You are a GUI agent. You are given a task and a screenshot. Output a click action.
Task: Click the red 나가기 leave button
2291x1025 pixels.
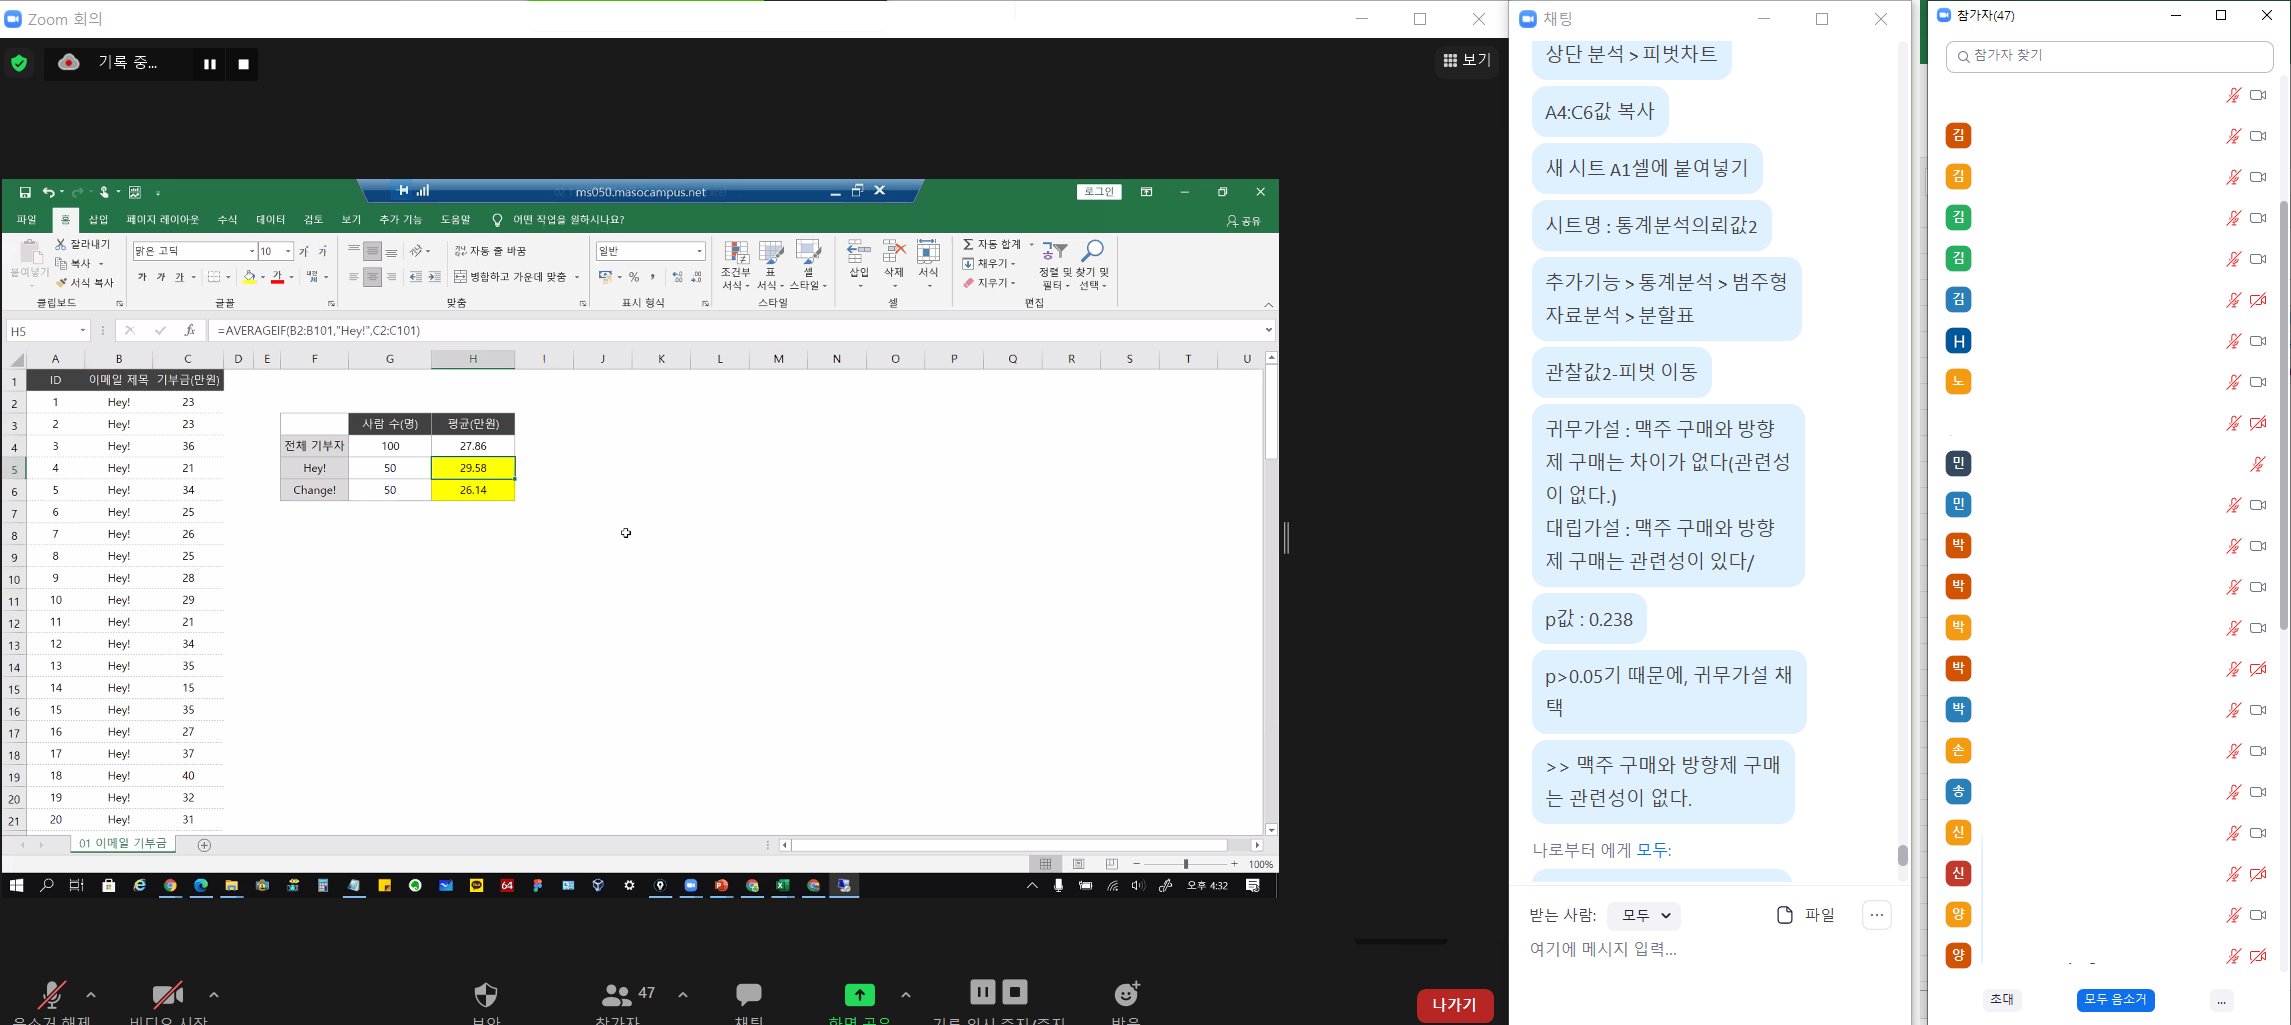coord(1454,1004)
